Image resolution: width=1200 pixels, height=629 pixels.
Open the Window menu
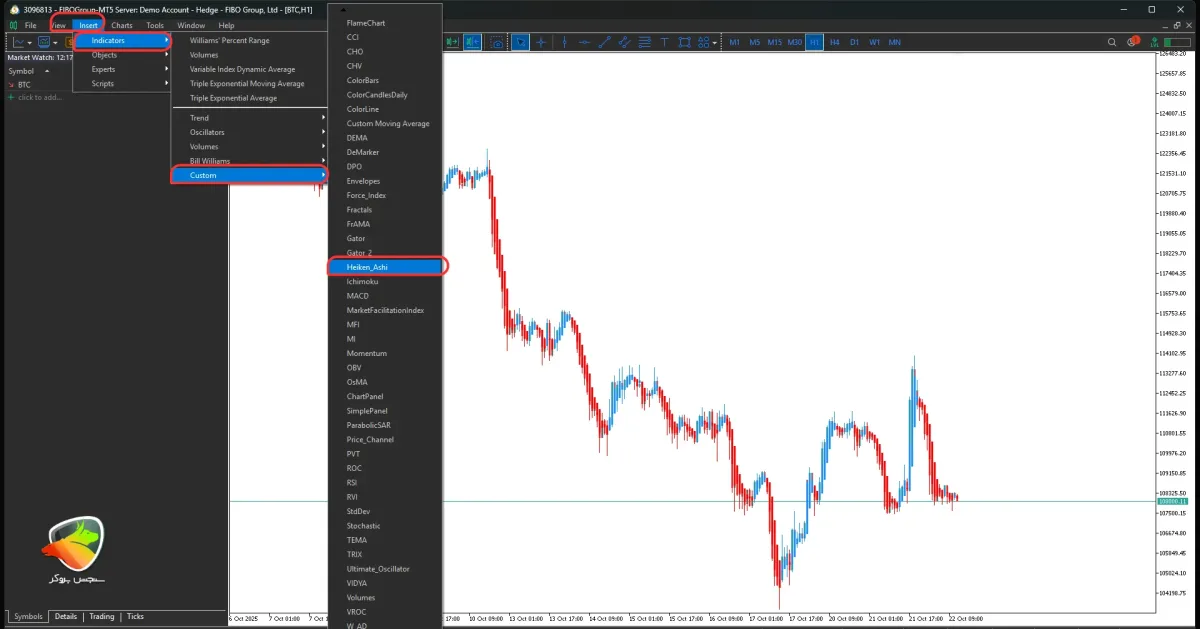click(x=191, y=25)
